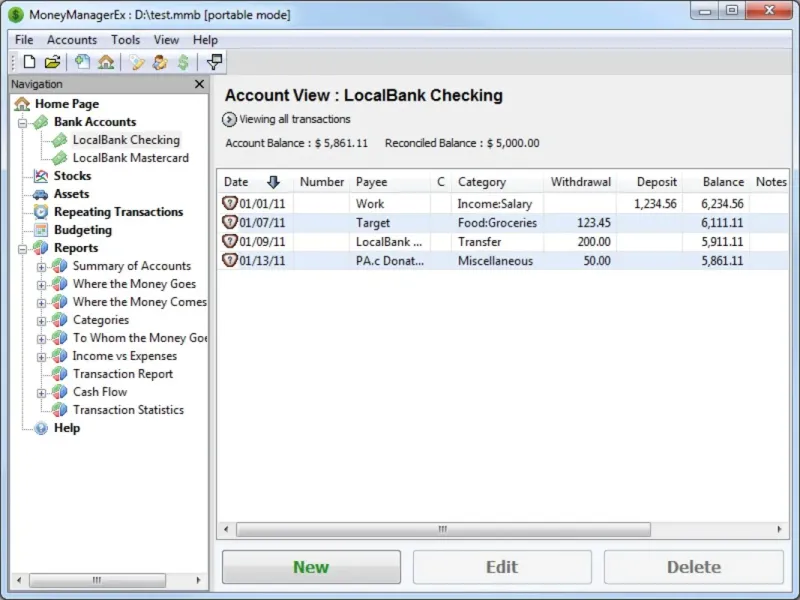Click the Home Page icon in navigation
The height and width of the screenshot is (600, 800).
(22, 104)
